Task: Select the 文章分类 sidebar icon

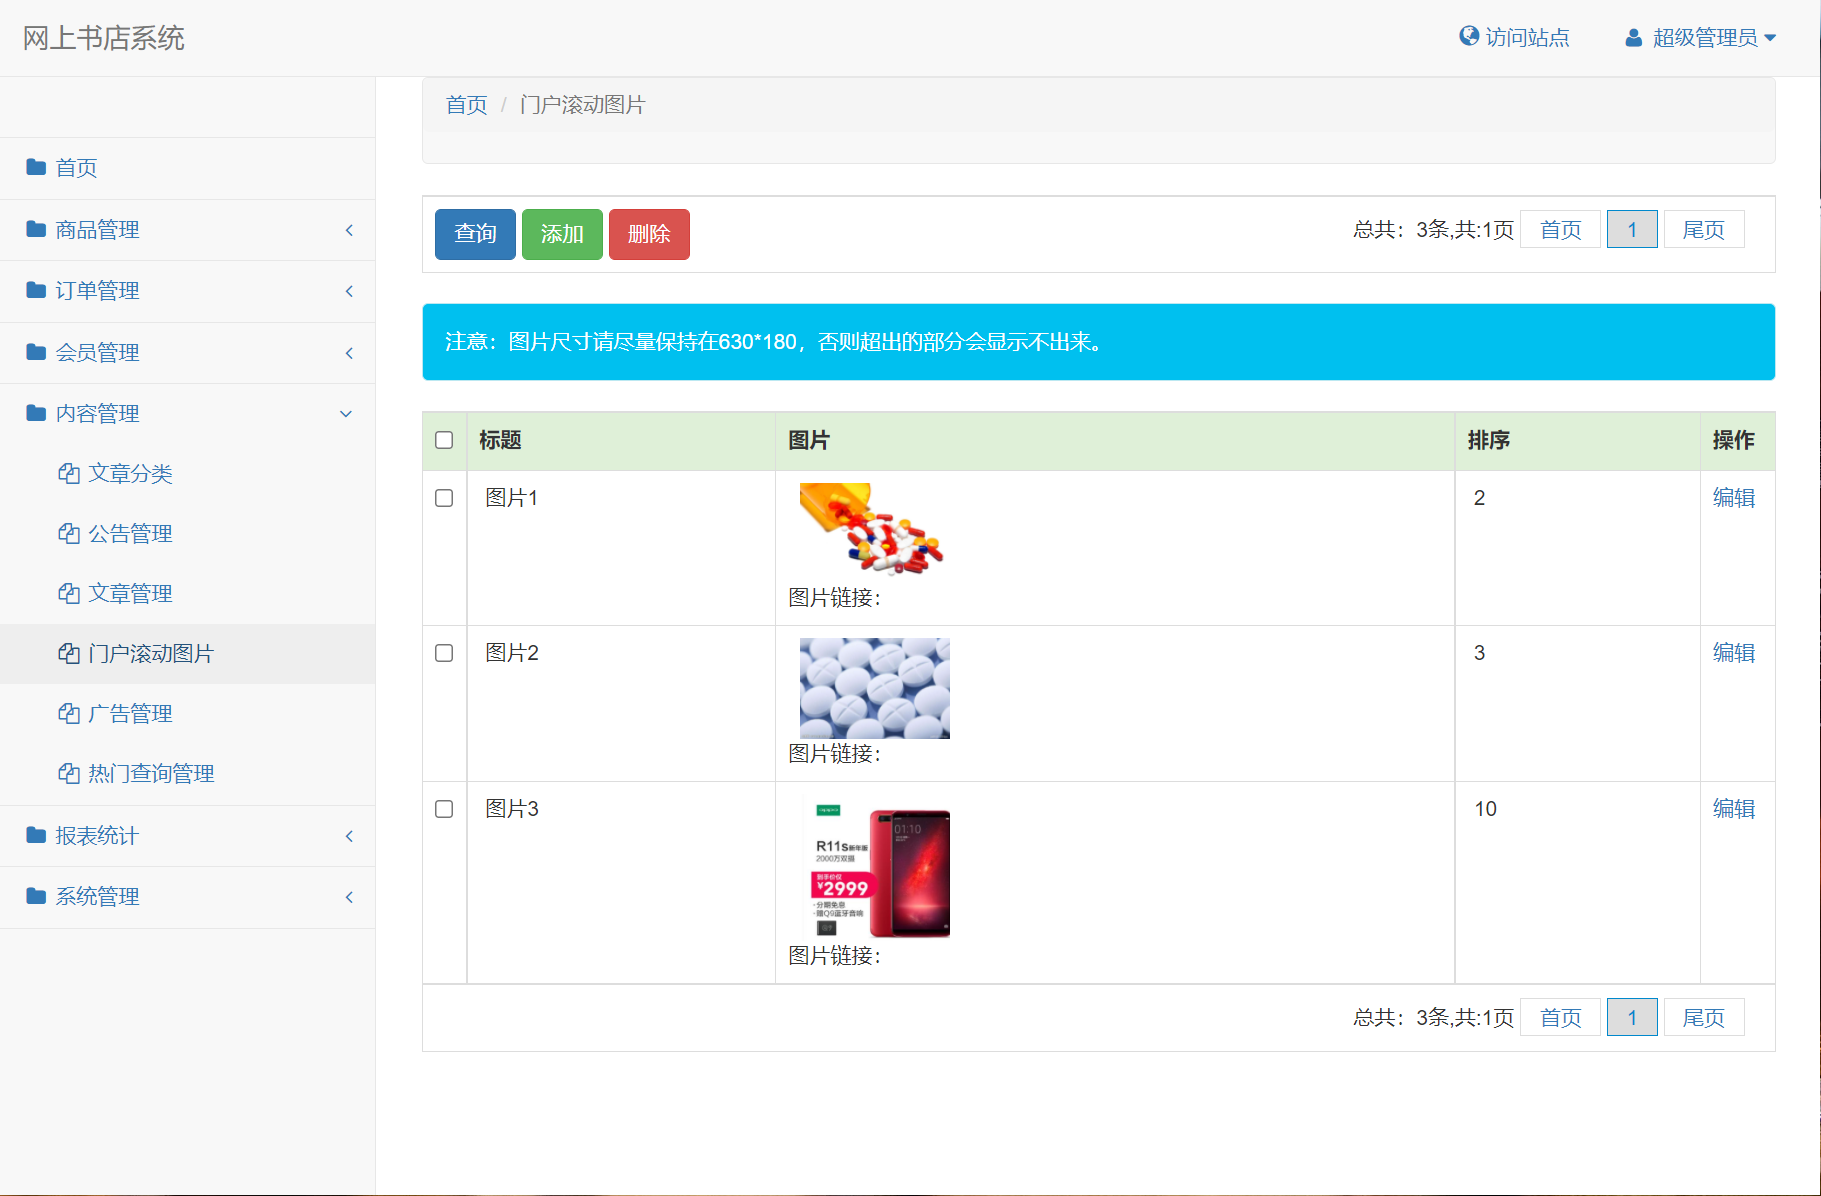Action: tap(68, 473)
